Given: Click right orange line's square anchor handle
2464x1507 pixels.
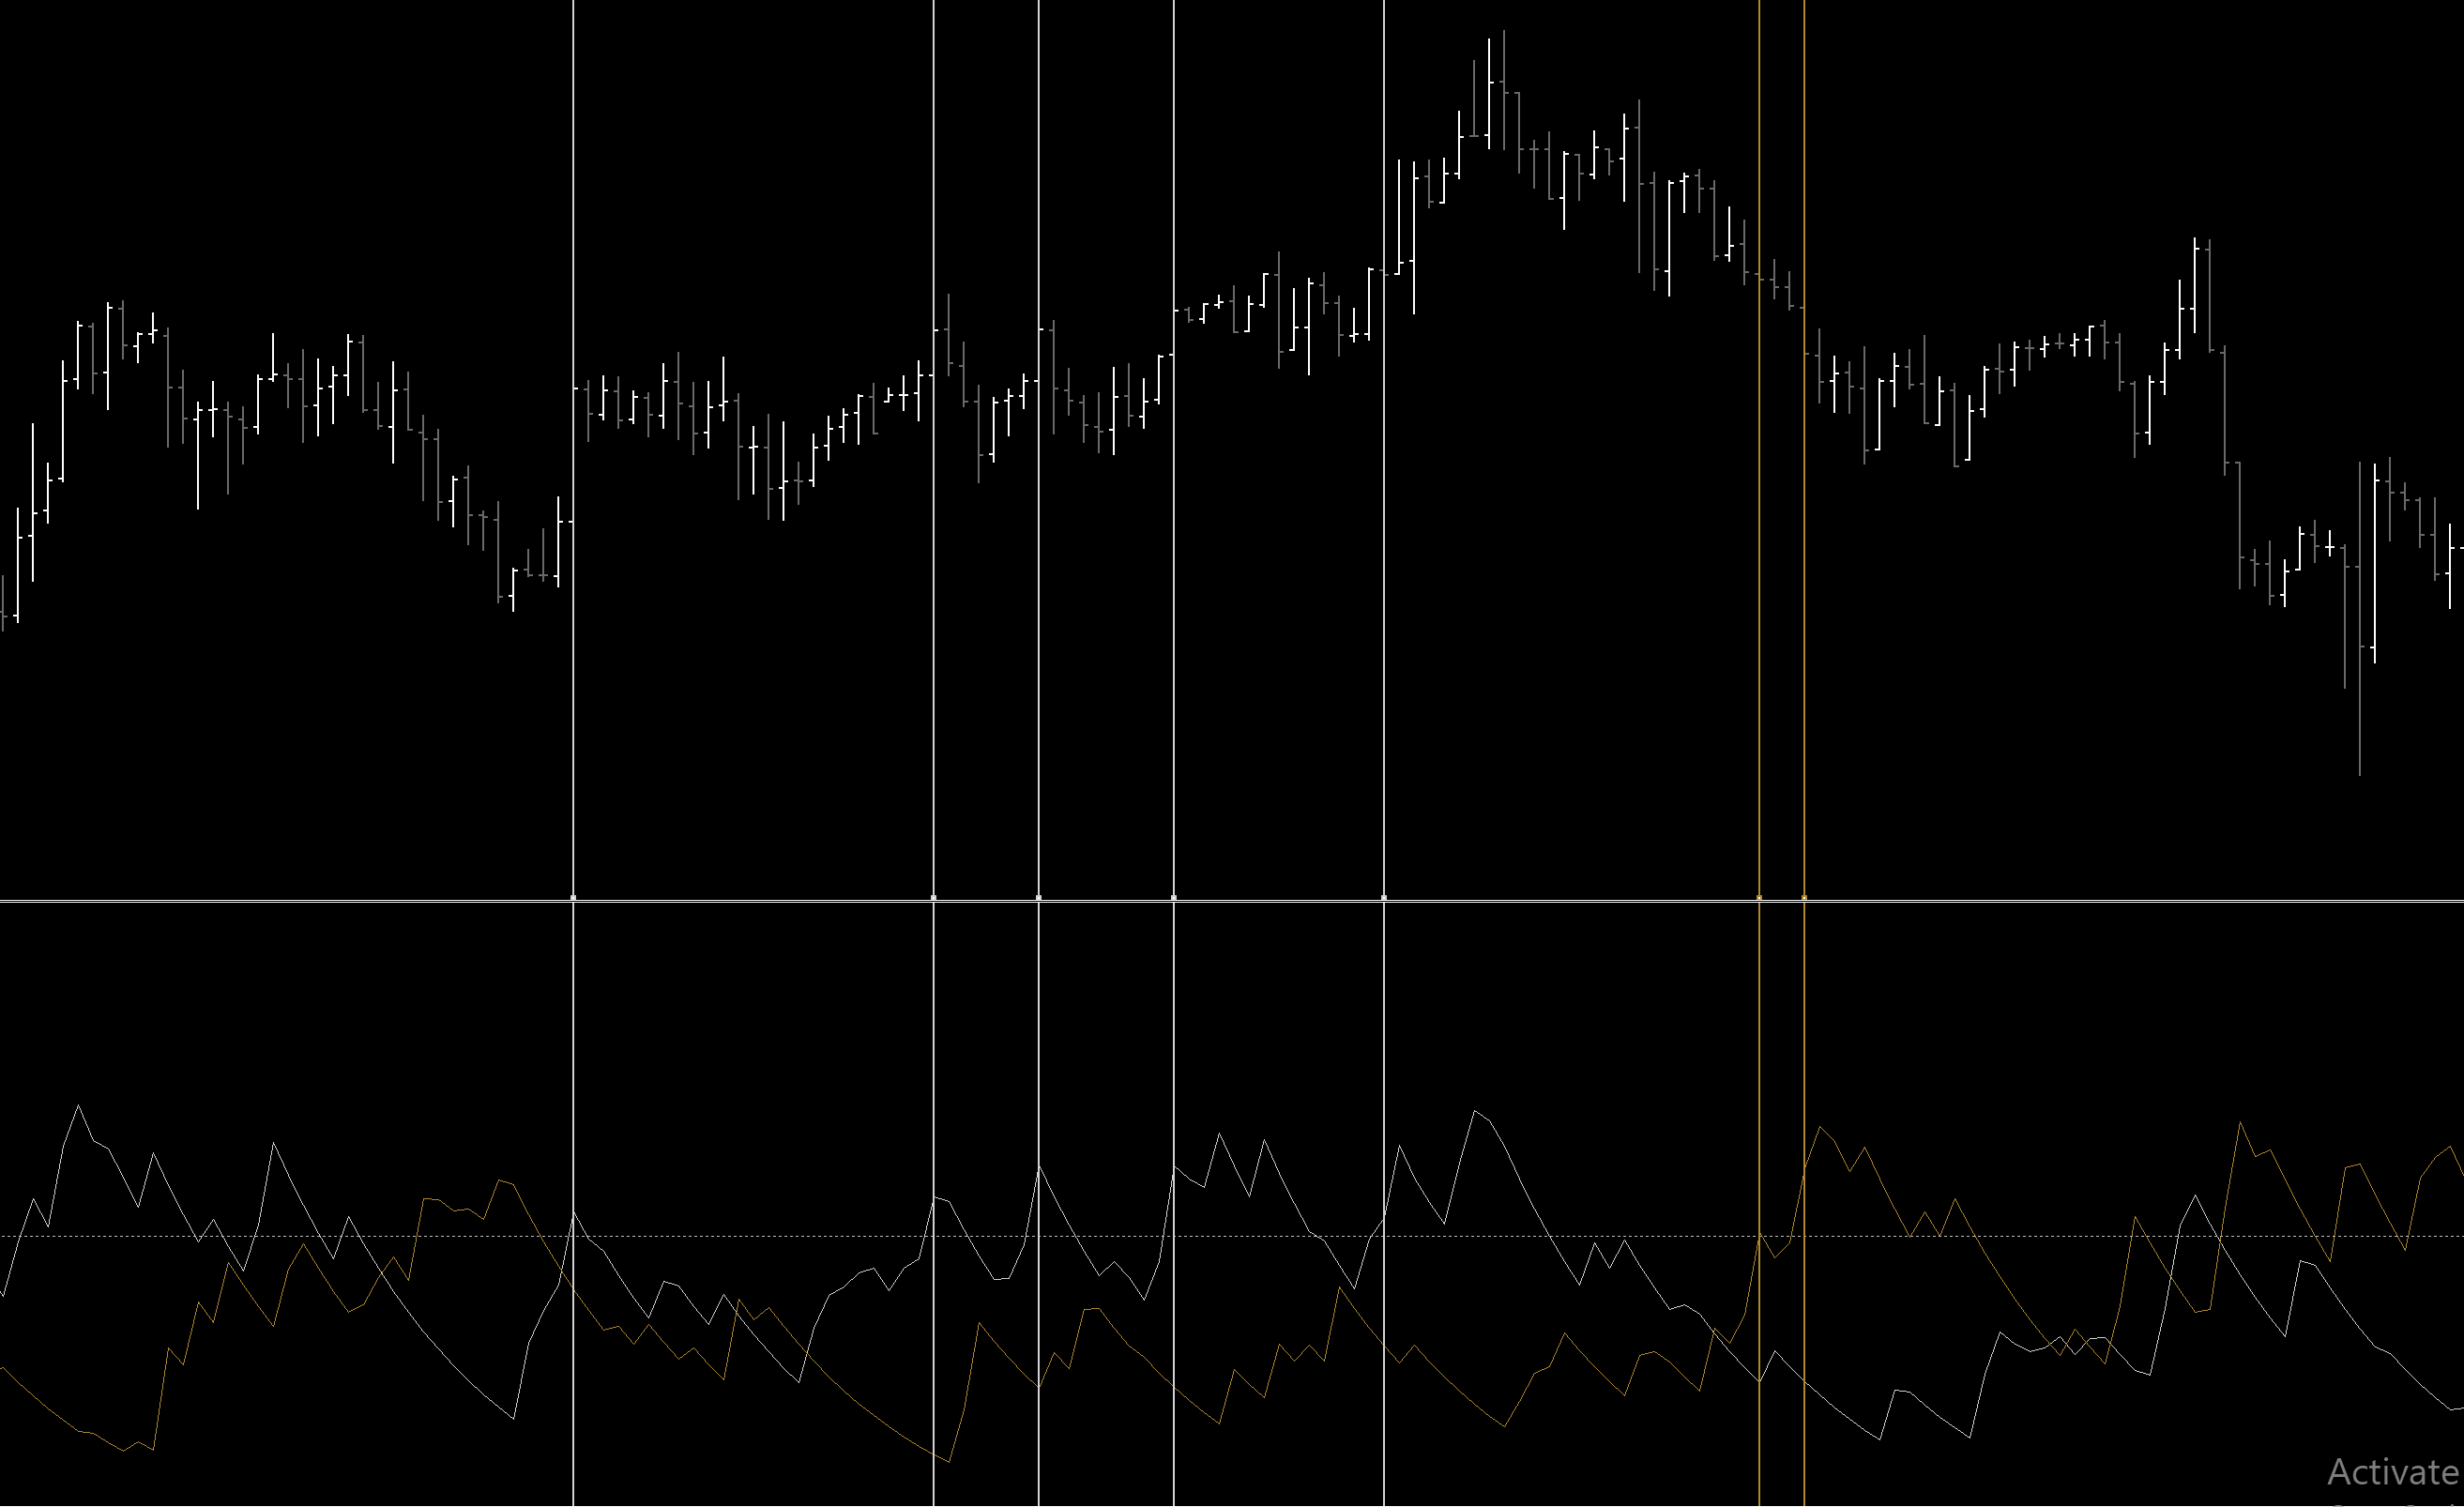Looking at the screenshot, I should (1804, 898).
